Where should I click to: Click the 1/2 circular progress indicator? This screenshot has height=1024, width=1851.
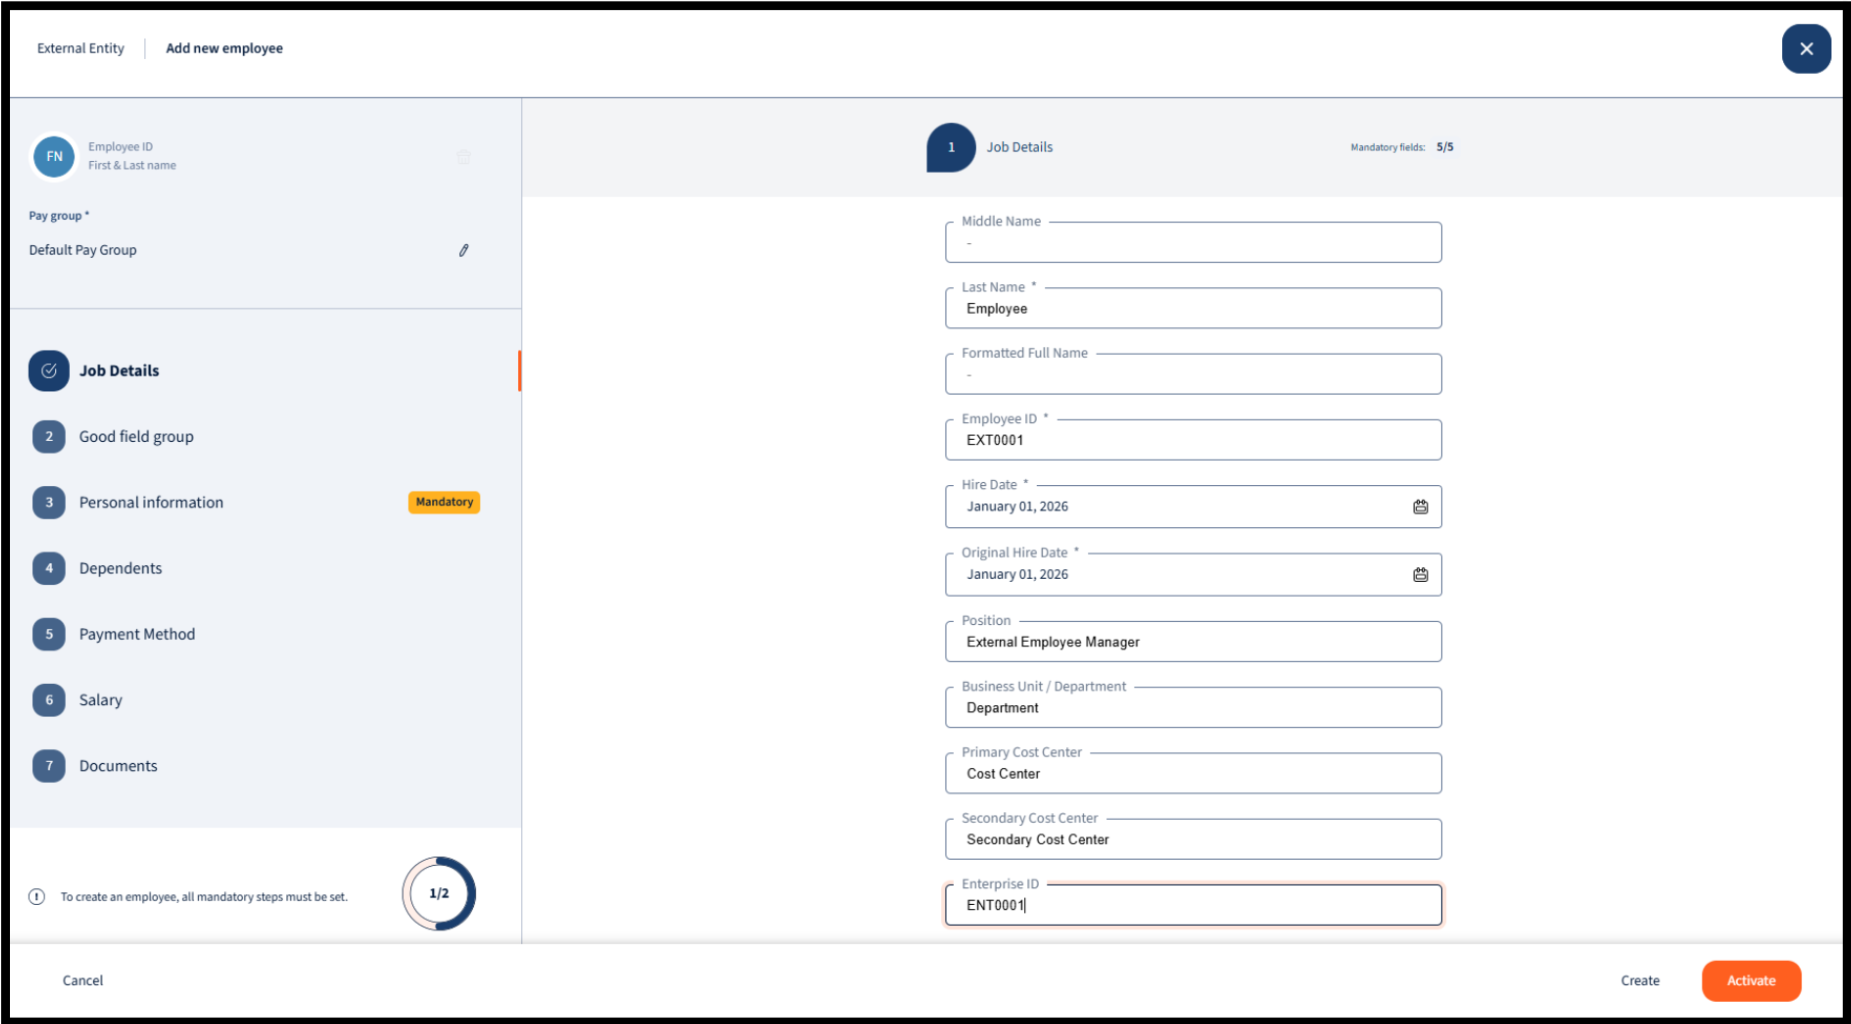(x=439, y=893)
